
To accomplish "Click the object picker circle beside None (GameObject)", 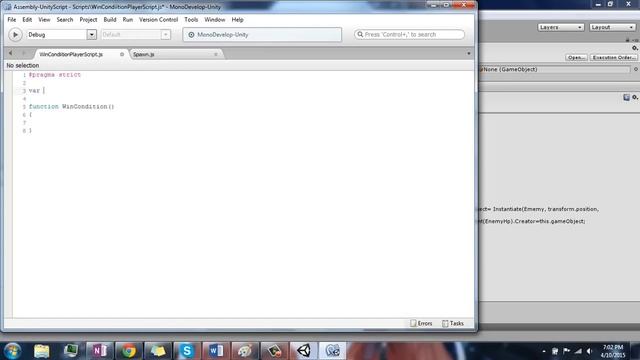I will 636,69.
